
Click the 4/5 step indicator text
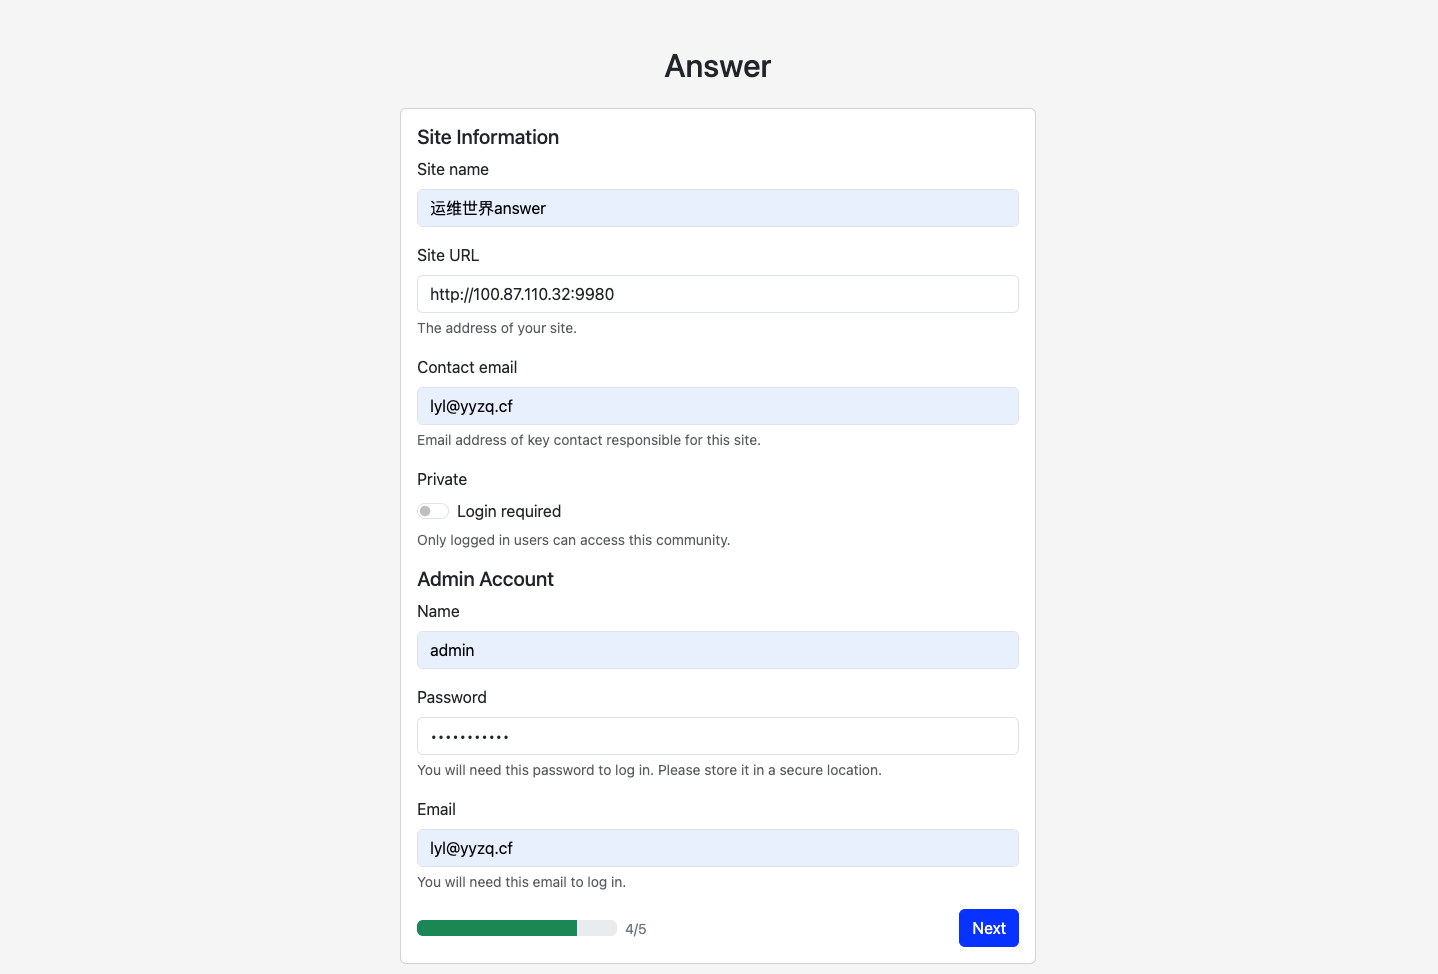pyautogui.click(x=636, y=929)
